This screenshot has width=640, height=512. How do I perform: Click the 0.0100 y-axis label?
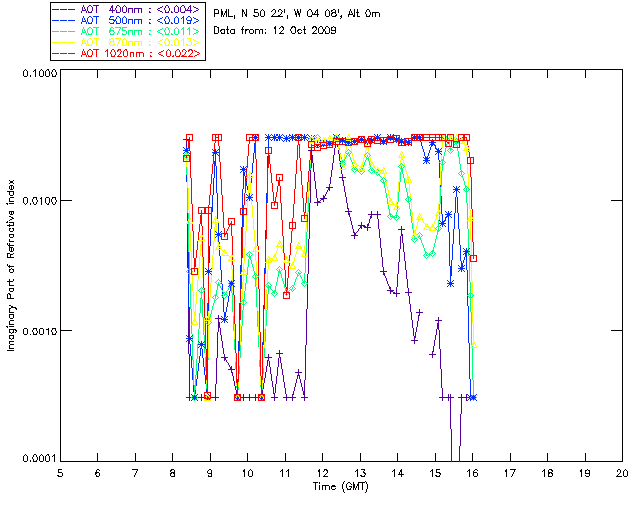click(x=39, y=201)
